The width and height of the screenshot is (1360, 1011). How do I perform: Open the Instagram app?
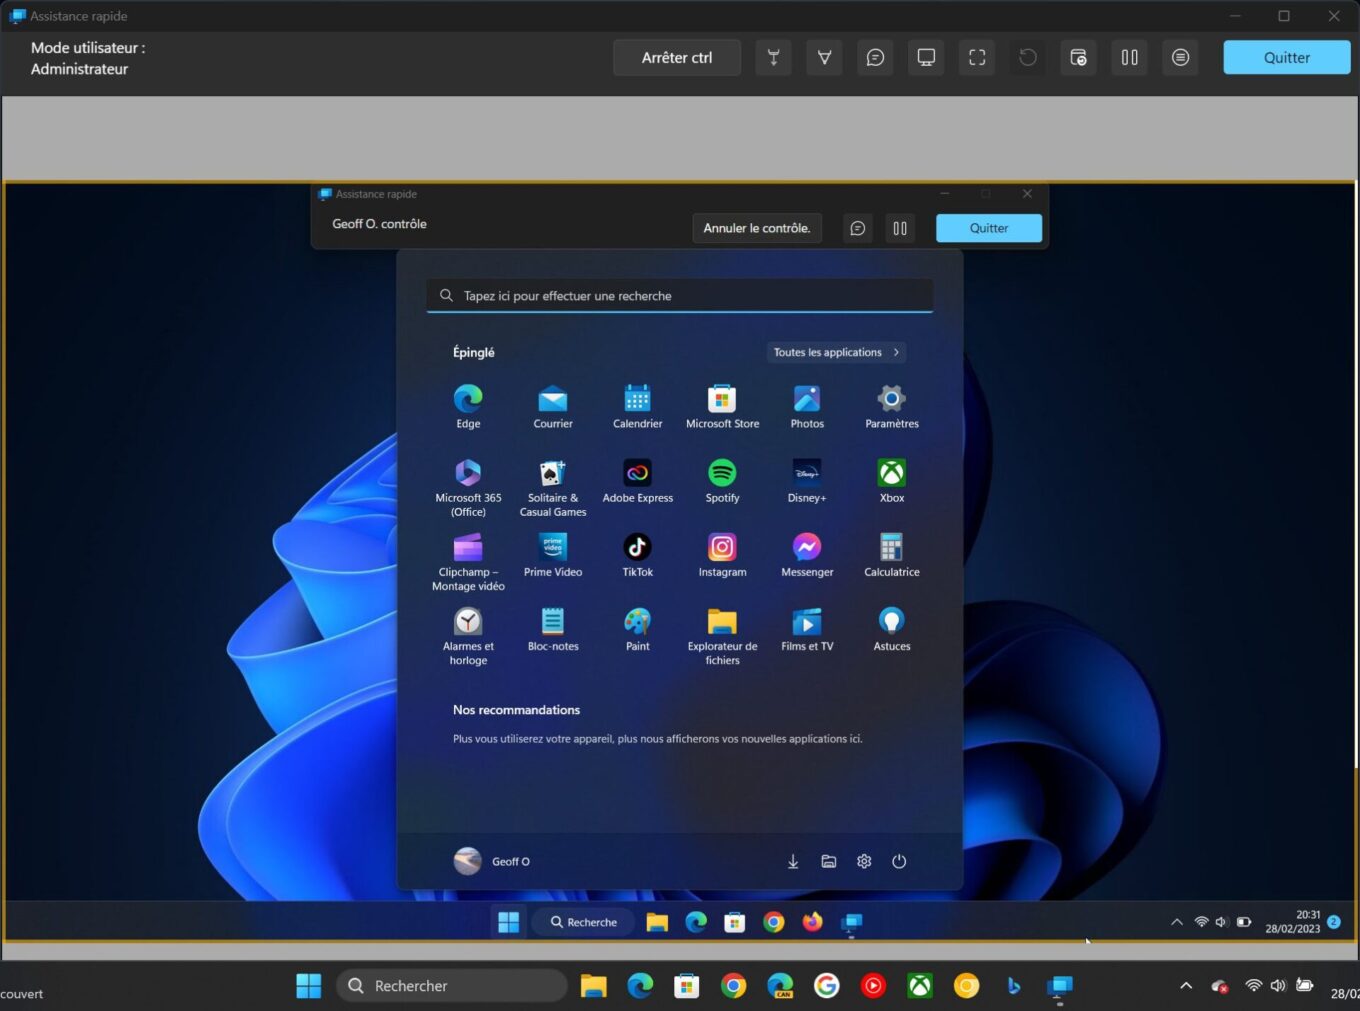[722, 555]
